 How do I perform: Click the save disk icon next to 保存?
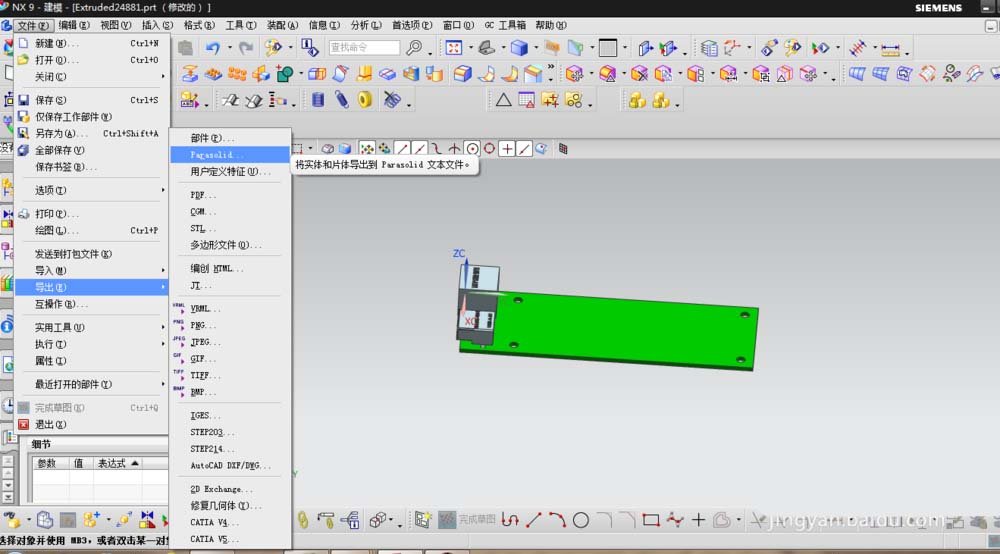click(24, 100)
